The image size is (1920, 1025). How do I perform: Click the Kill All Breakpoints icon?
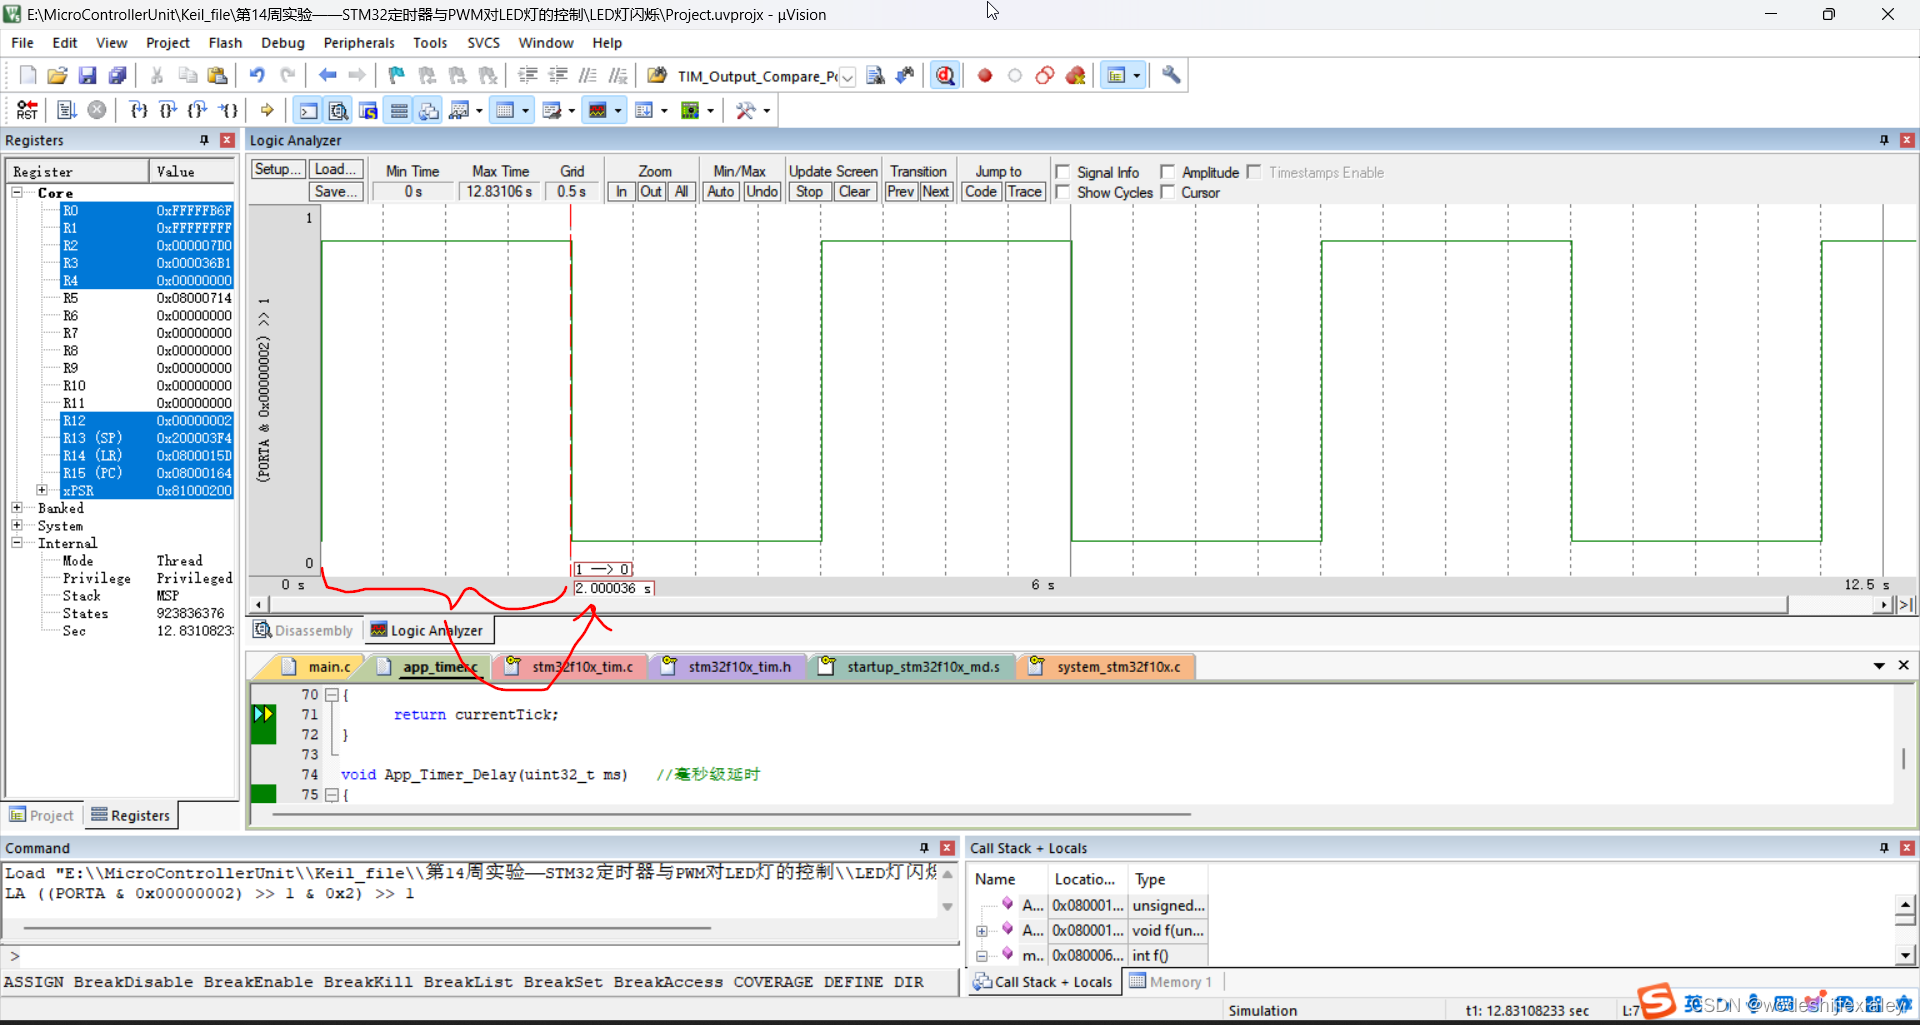pyautogui.click(x=1076, y=75)
